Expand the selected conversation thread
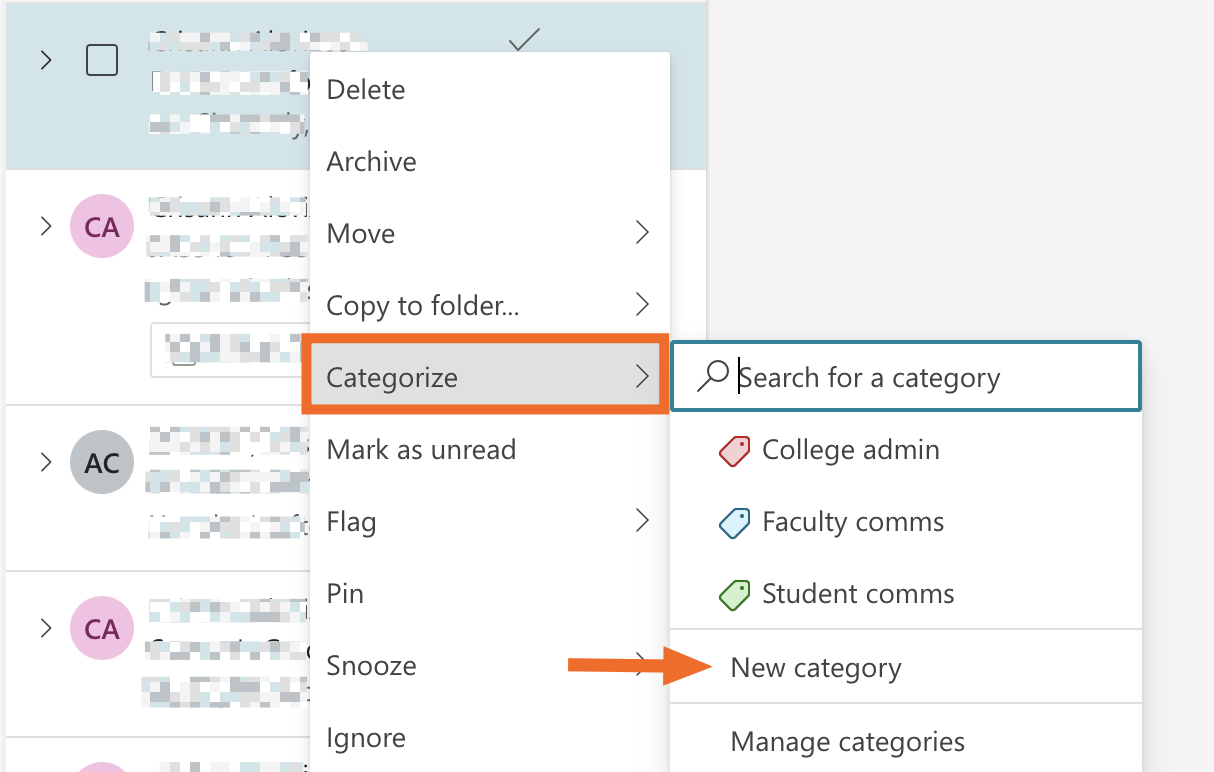This screenshot has width=1214, height=772. (45, 60)
